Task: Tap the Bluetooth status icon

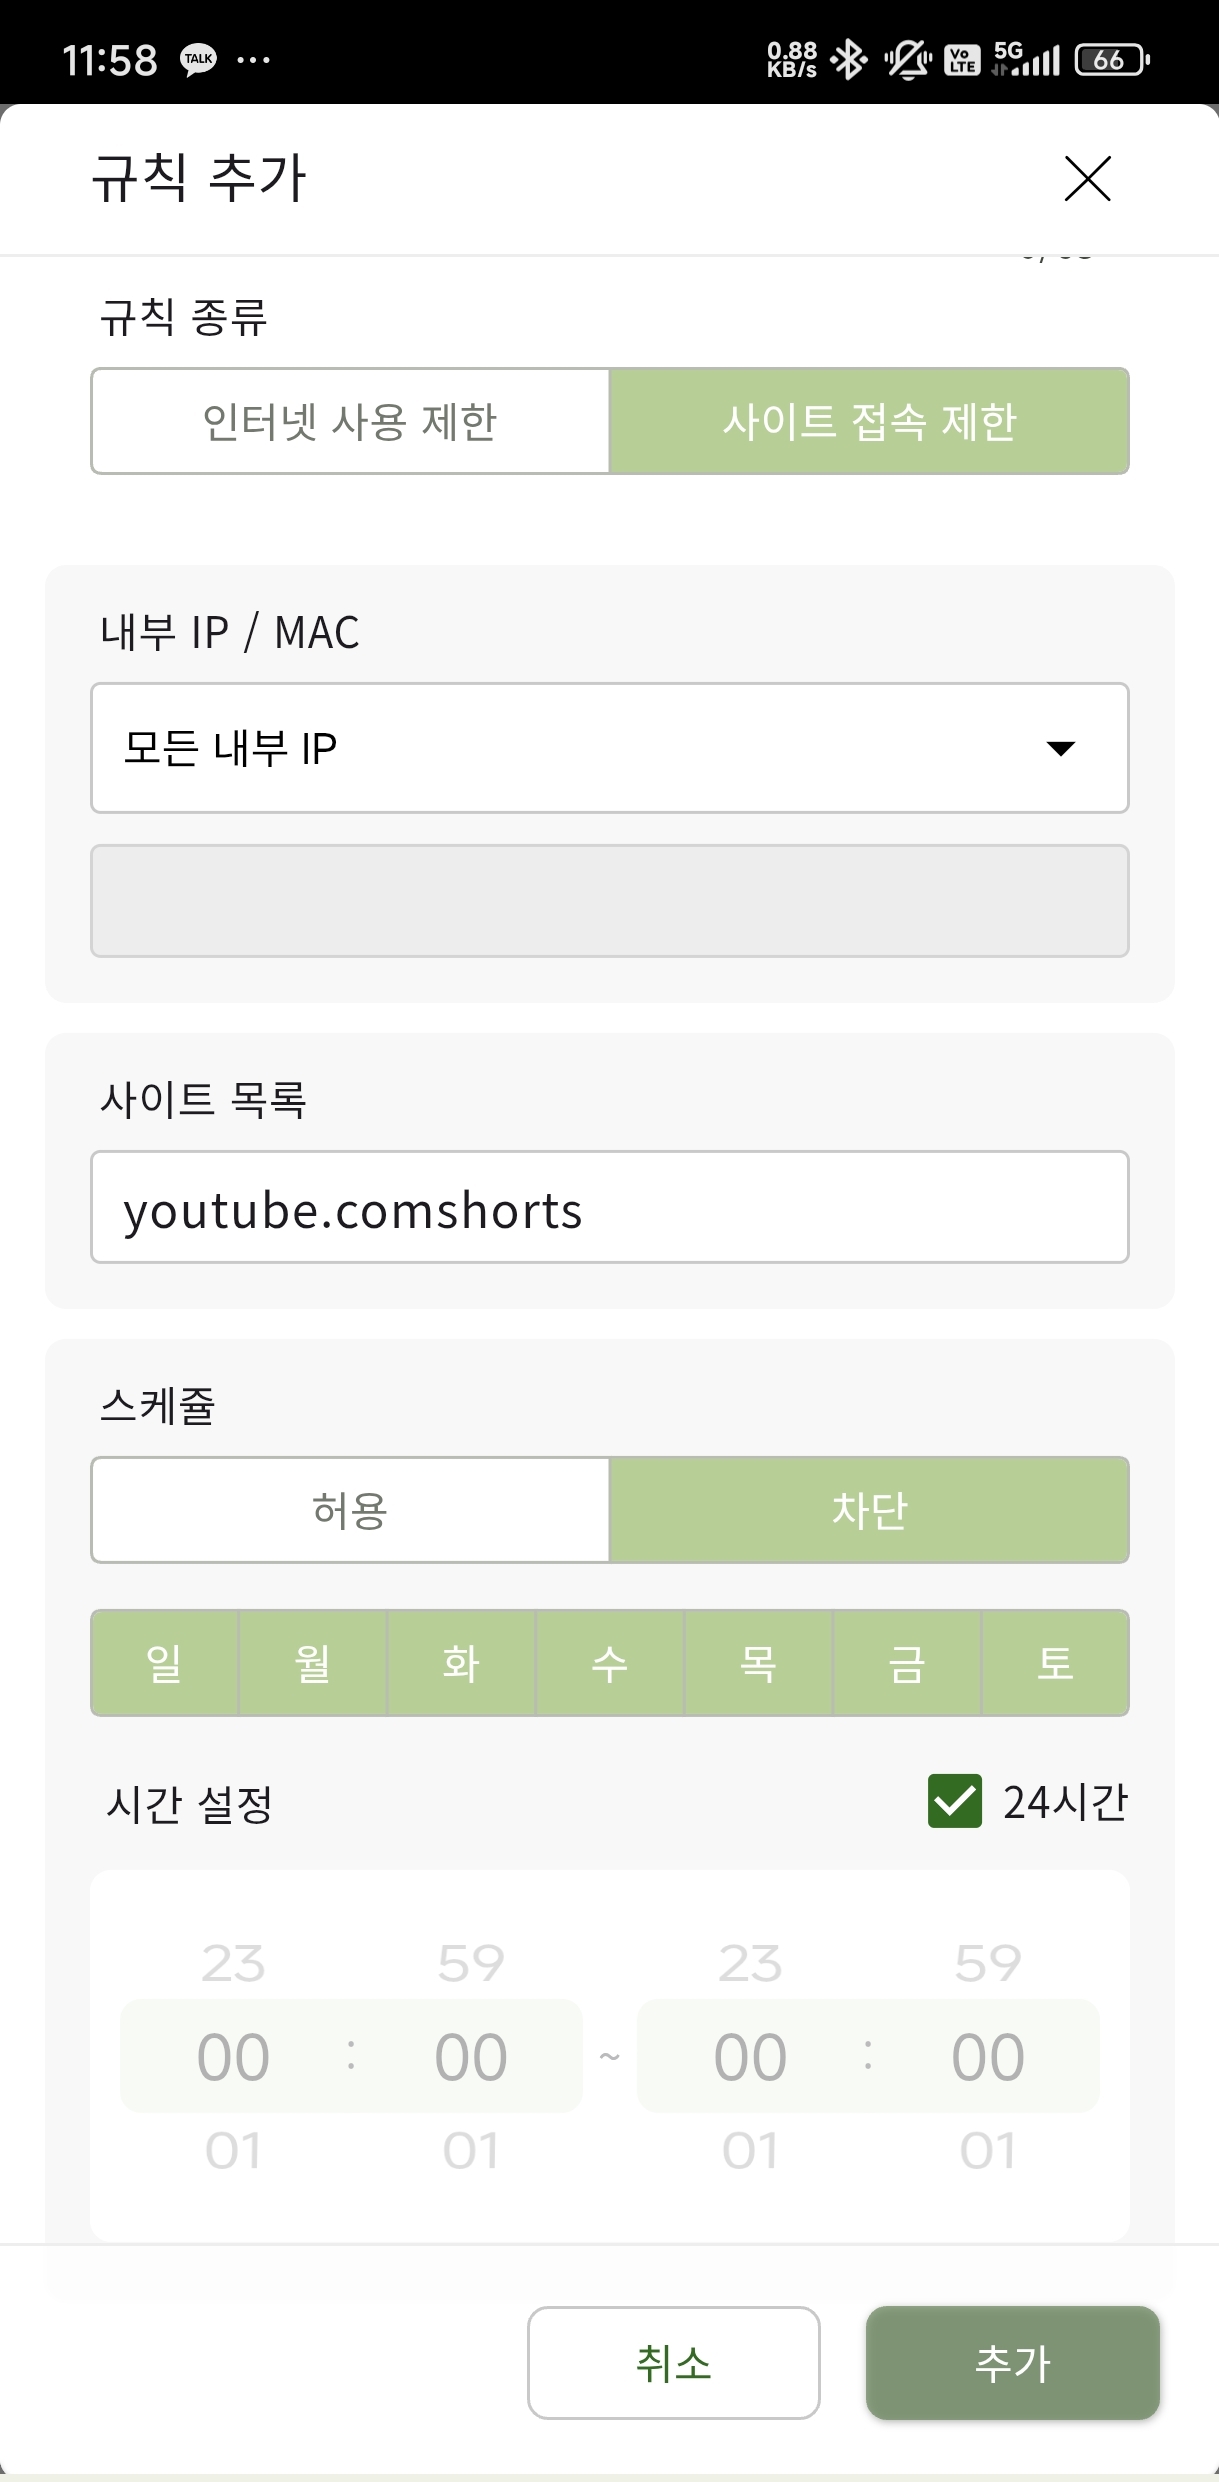Action: 849,60
